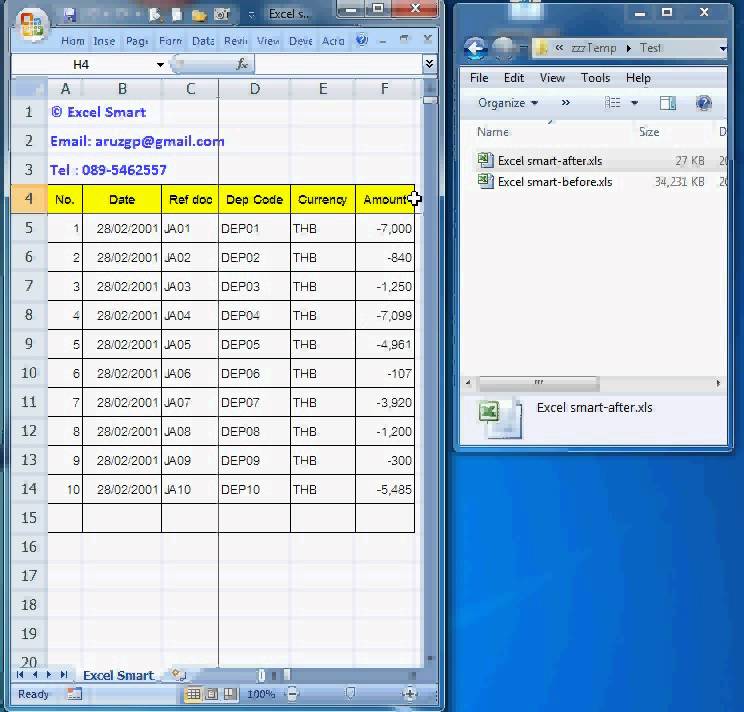Expand the Explorer toolbar overflow chevron

click(565, 102)
